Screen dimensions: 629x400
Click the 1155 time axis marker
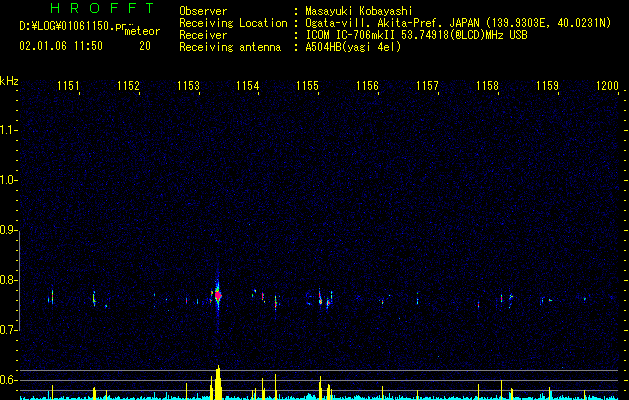click(307, 86)
